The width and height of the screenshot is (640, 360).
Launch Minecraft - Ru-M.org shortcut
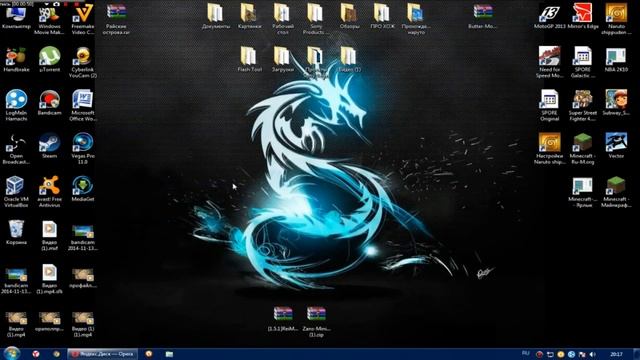[x=582, y=149]
